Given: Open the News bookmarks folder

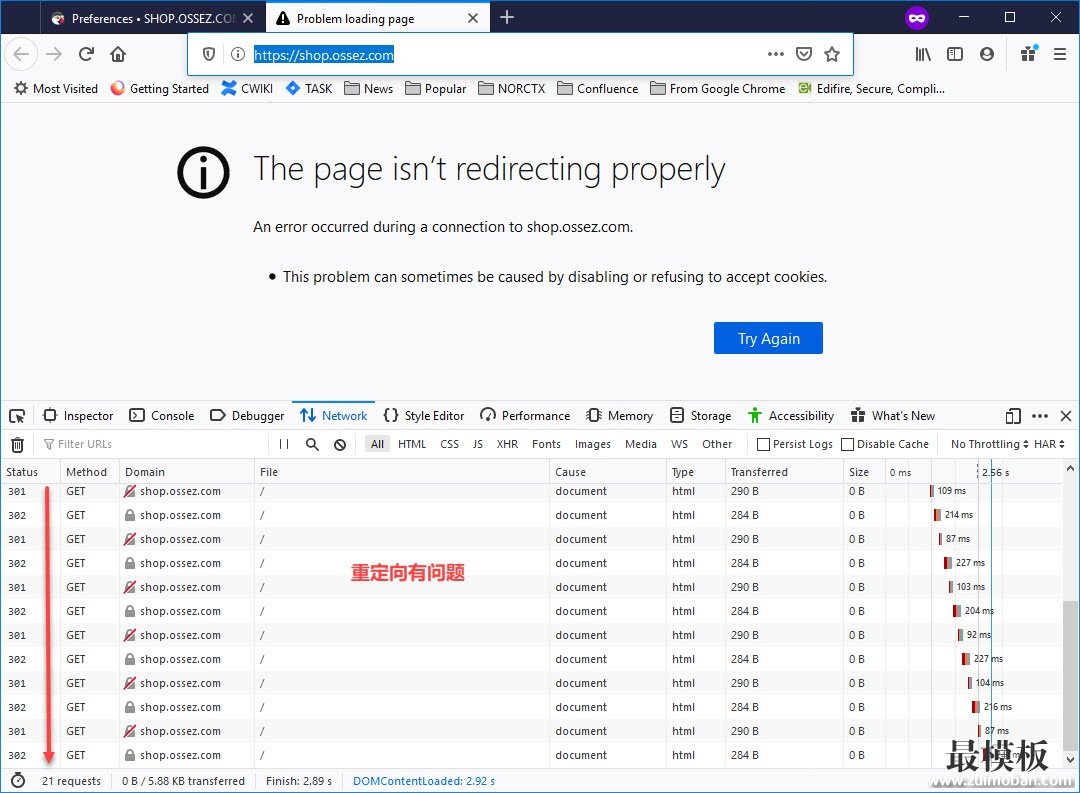Looking at the screenshot, I should pyautogui.click(x=368, y=89).
